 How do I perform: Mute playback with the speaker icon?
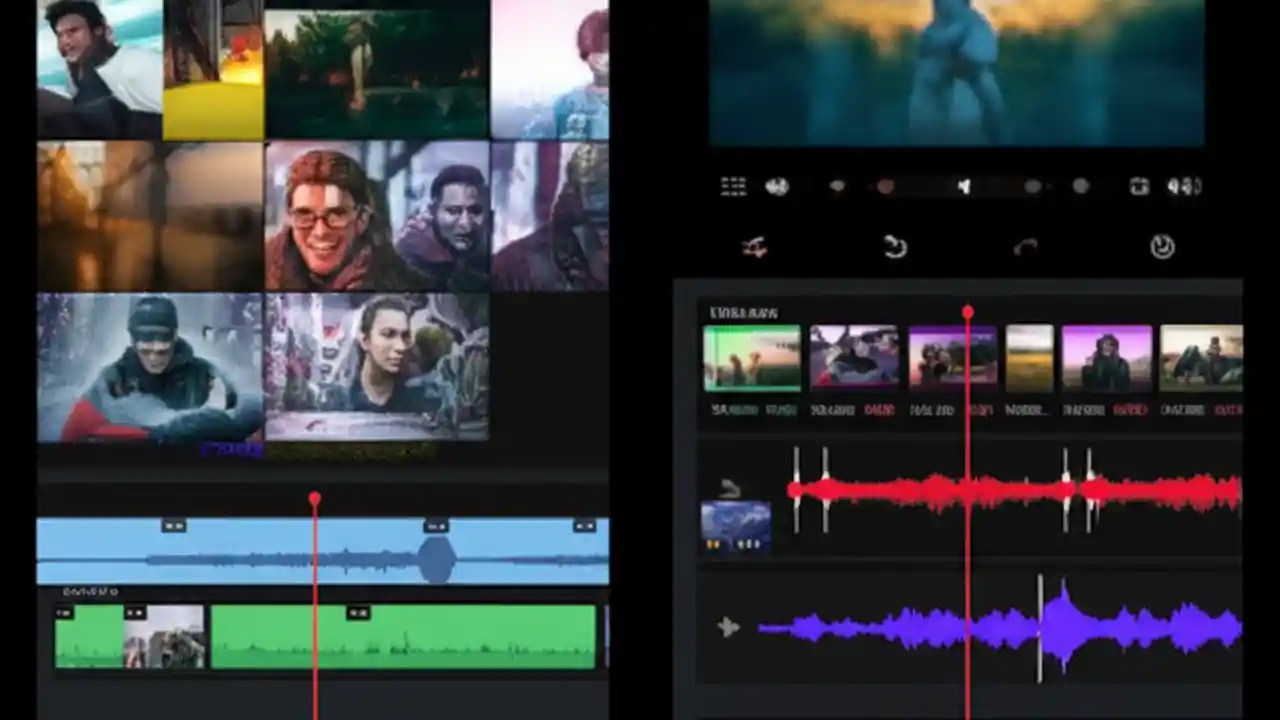click(x=964, y=186)
